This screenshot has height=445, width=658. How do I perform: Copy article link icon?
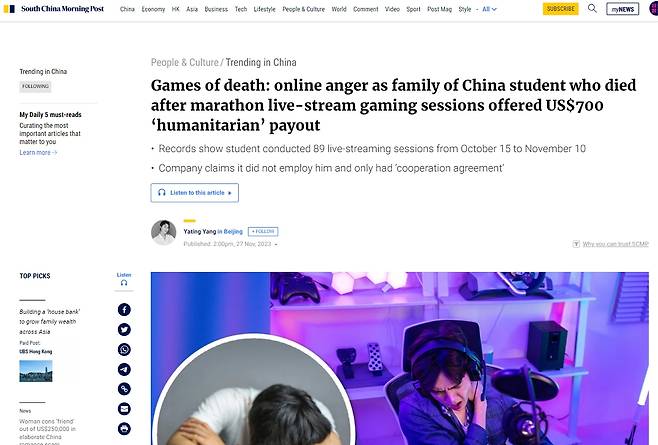124,389
